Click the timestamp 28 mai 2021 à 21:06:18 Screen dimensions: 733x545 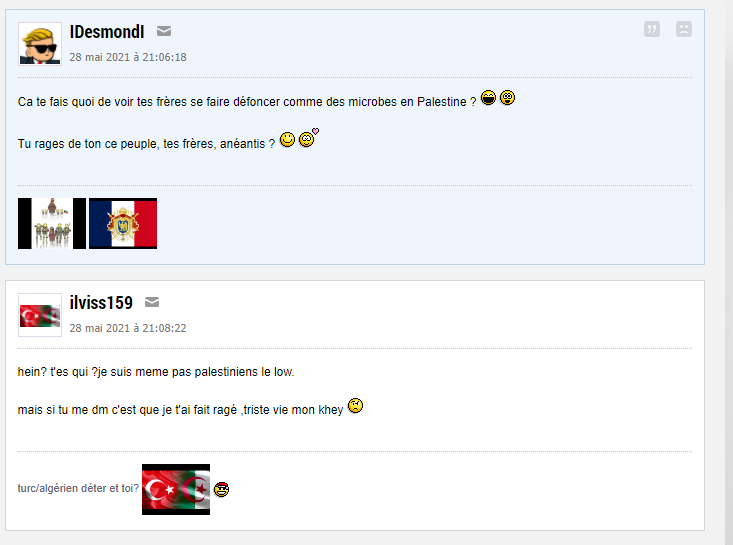tap(128, 57)
